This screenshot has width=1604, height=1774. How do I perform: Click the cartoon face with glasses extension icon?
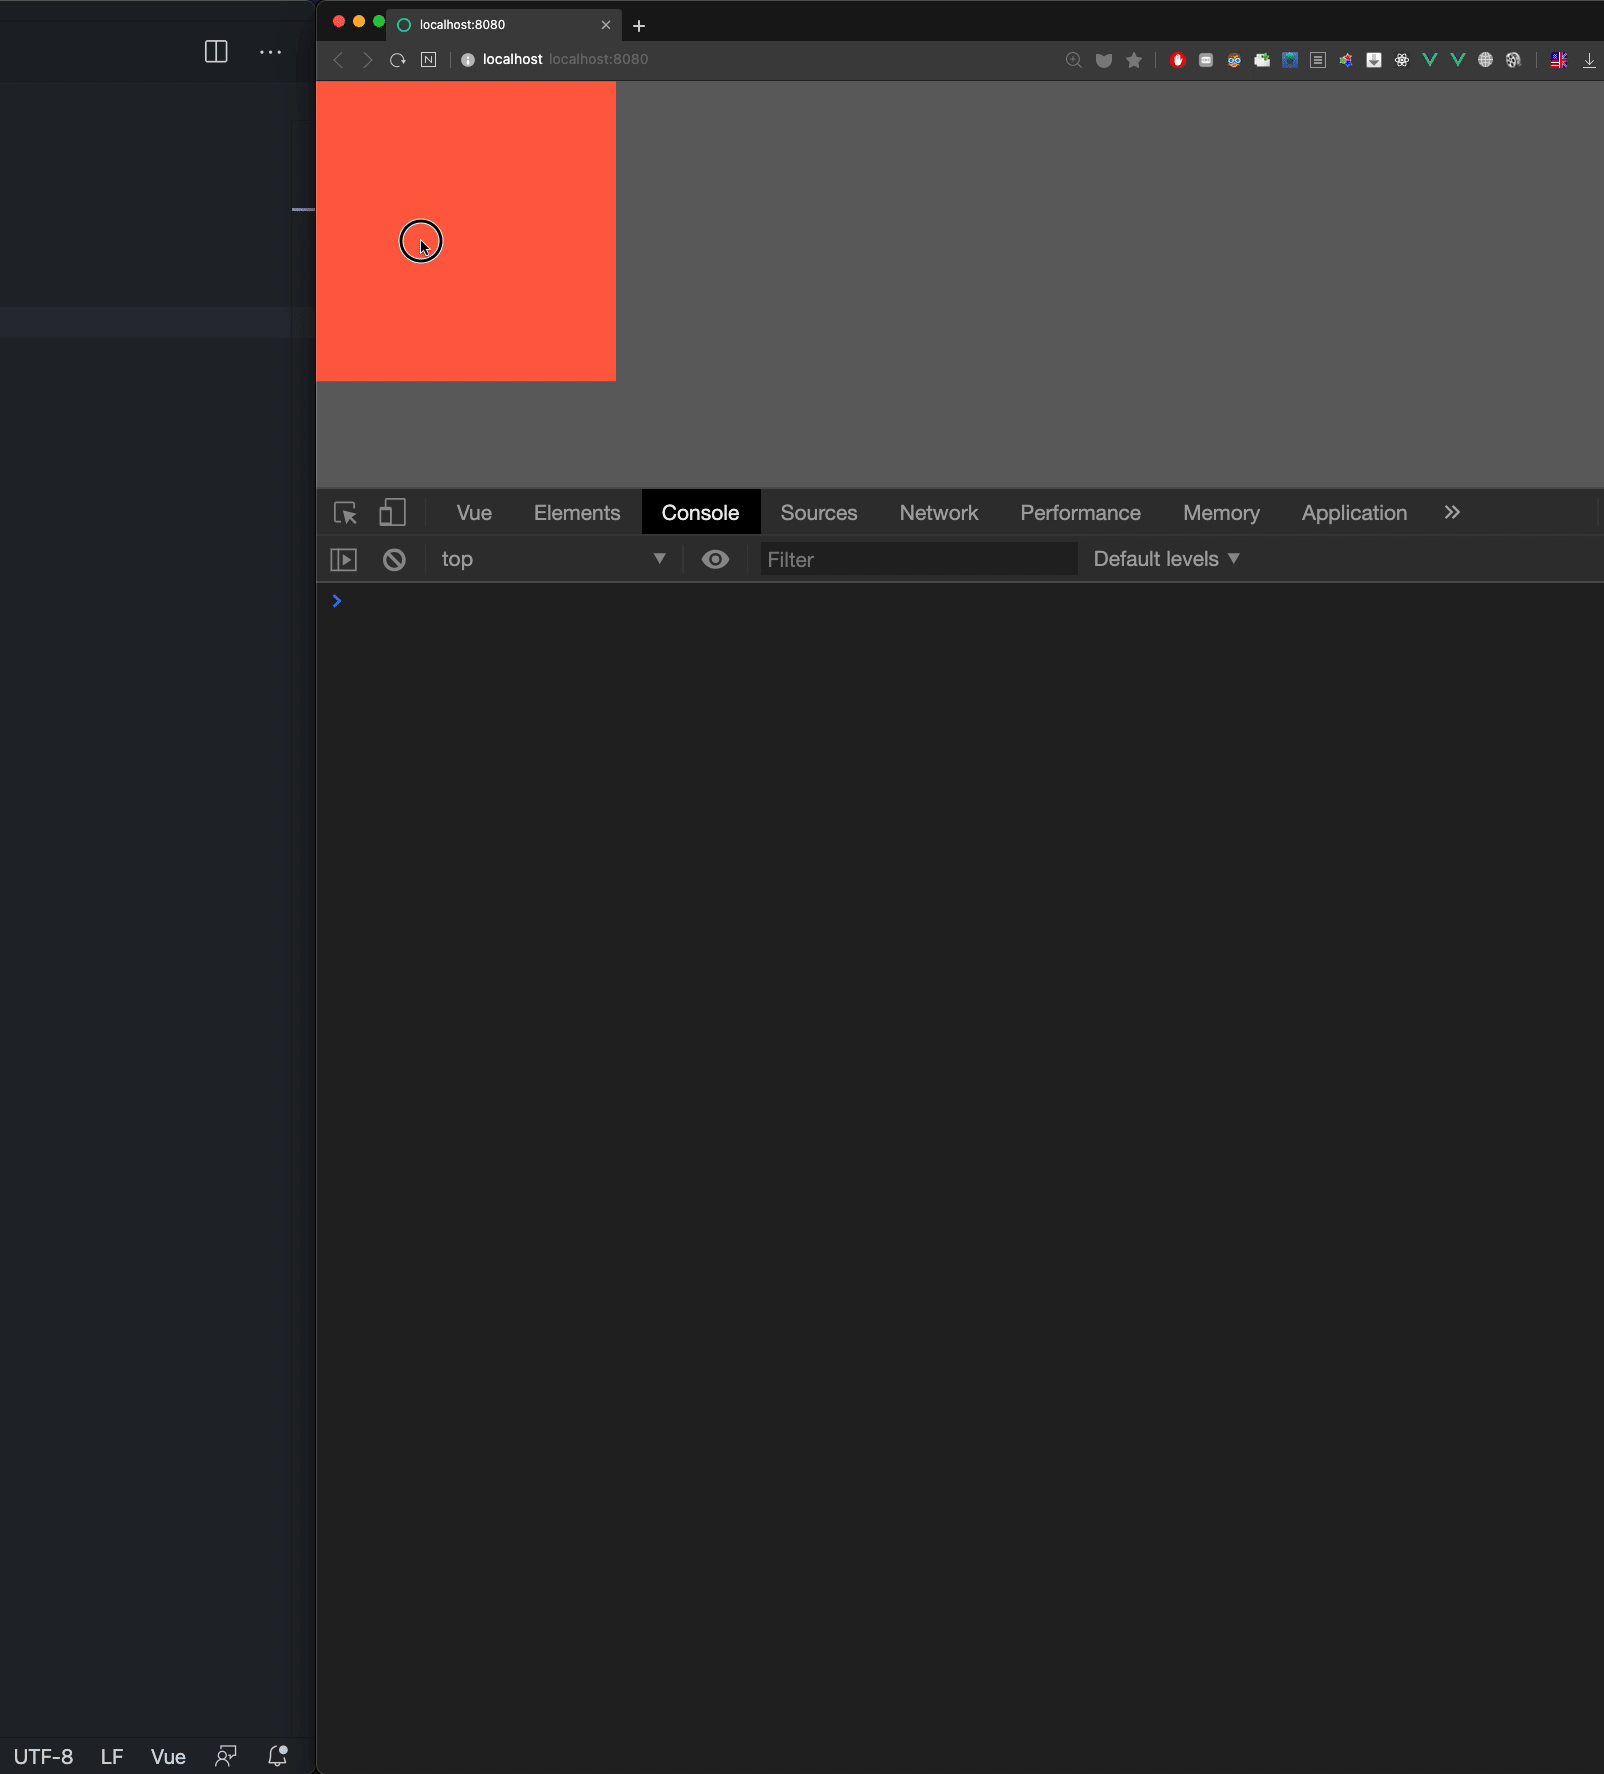[1233, 60]
